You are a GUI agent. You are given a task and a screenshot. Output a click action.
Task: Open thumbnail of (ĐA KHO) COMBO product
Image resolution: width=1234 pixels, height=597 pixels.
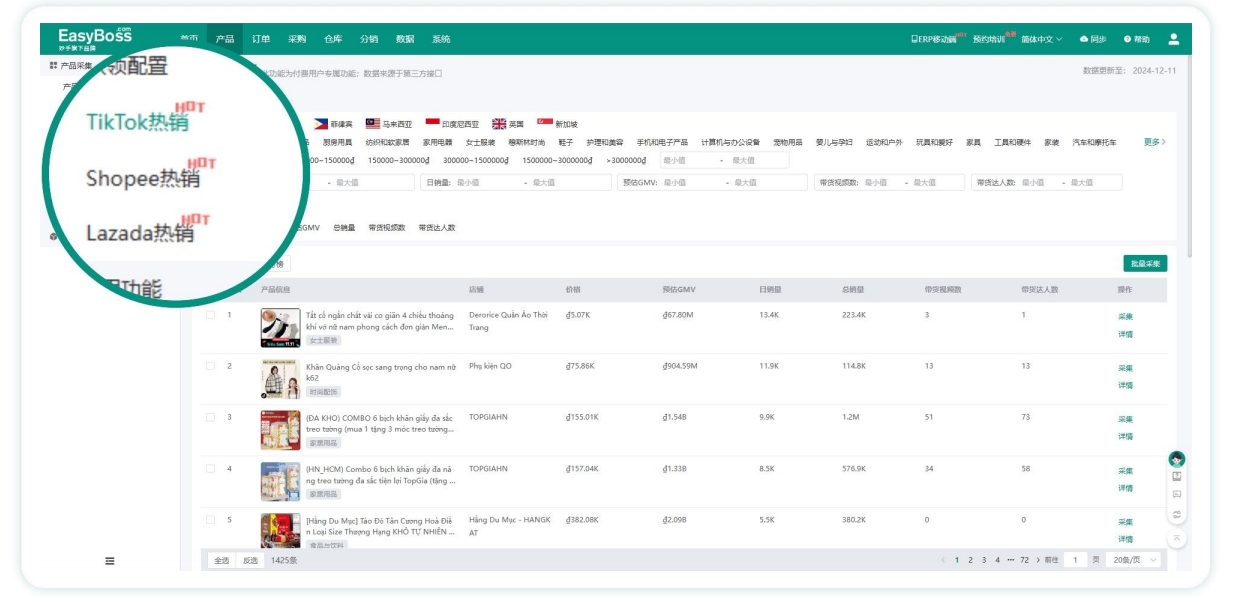click(280, 430)
